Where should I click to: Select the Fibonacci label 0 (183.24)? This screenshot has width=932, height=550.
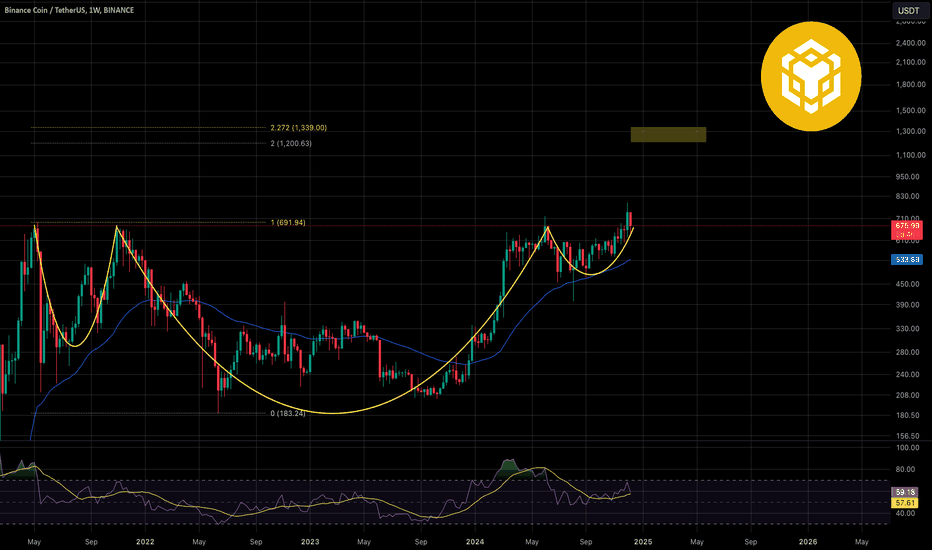pos(288,413)
